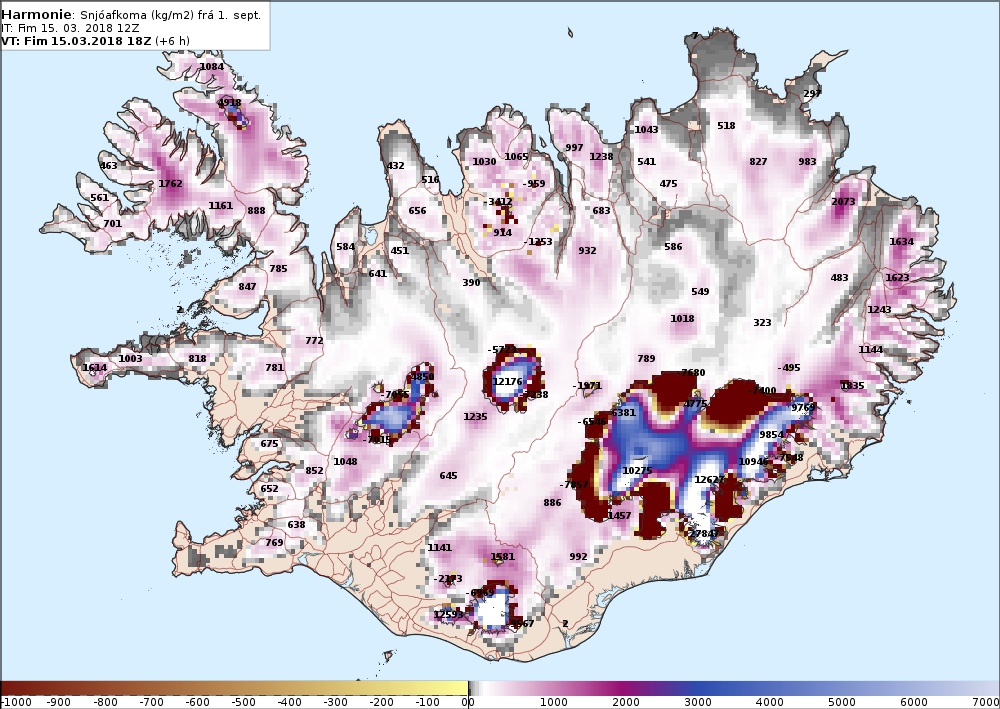Screen dimensions: 1000x709
Task: Click the map value 818
Action: tap(198, 358)
